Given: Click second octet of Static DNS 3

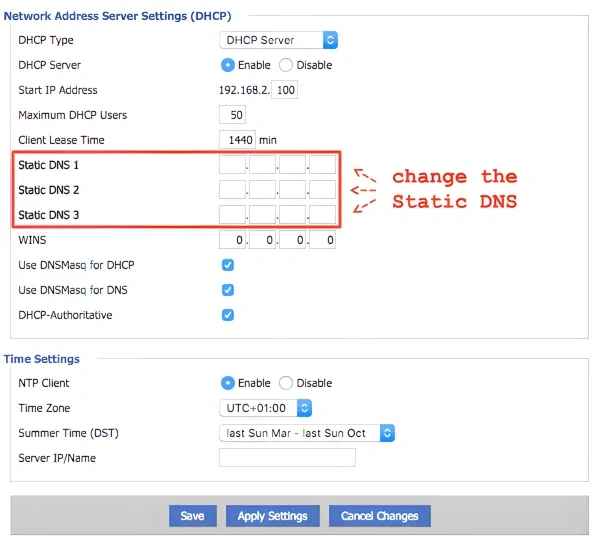Looking at the screenshot, I should pos(262,215).
